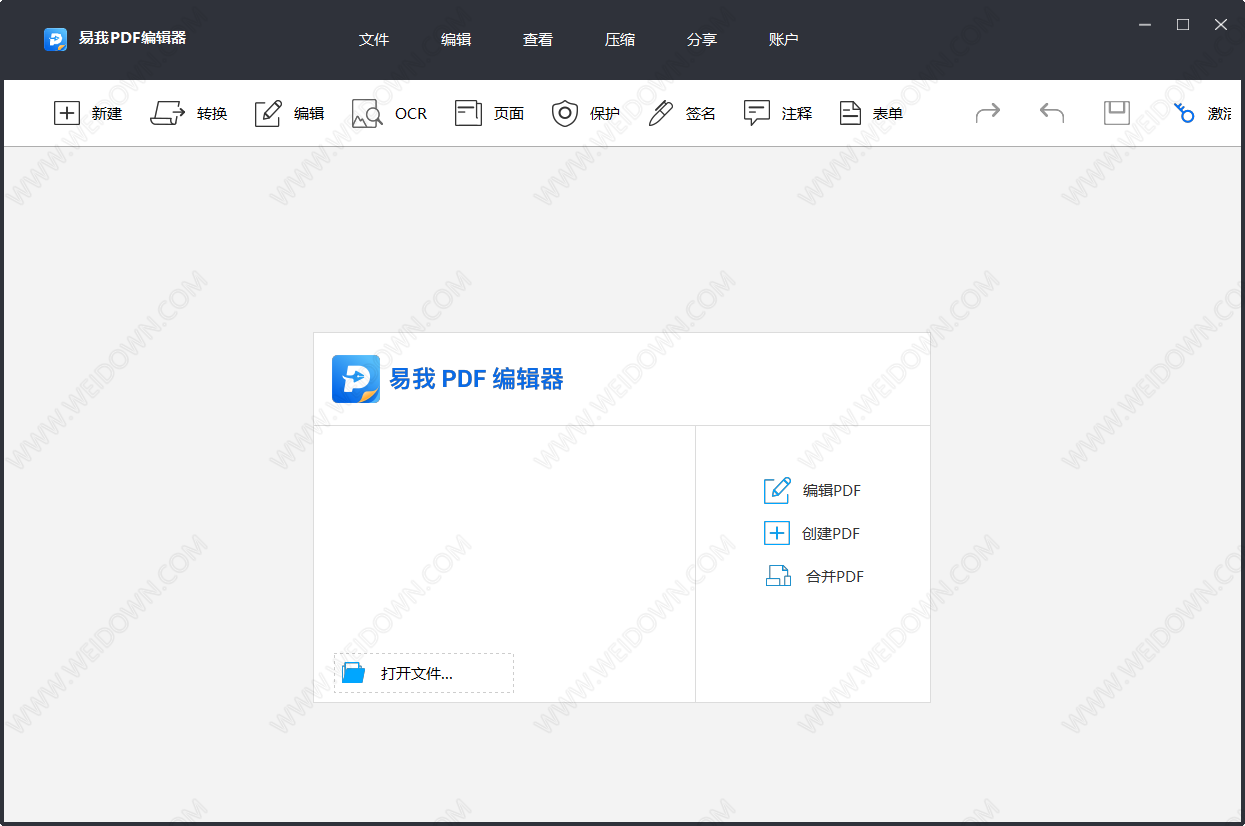Select the 转换 (Convert) toolbar icon
The width and height of the screenshot is (1245, 826).
[168, 113]
